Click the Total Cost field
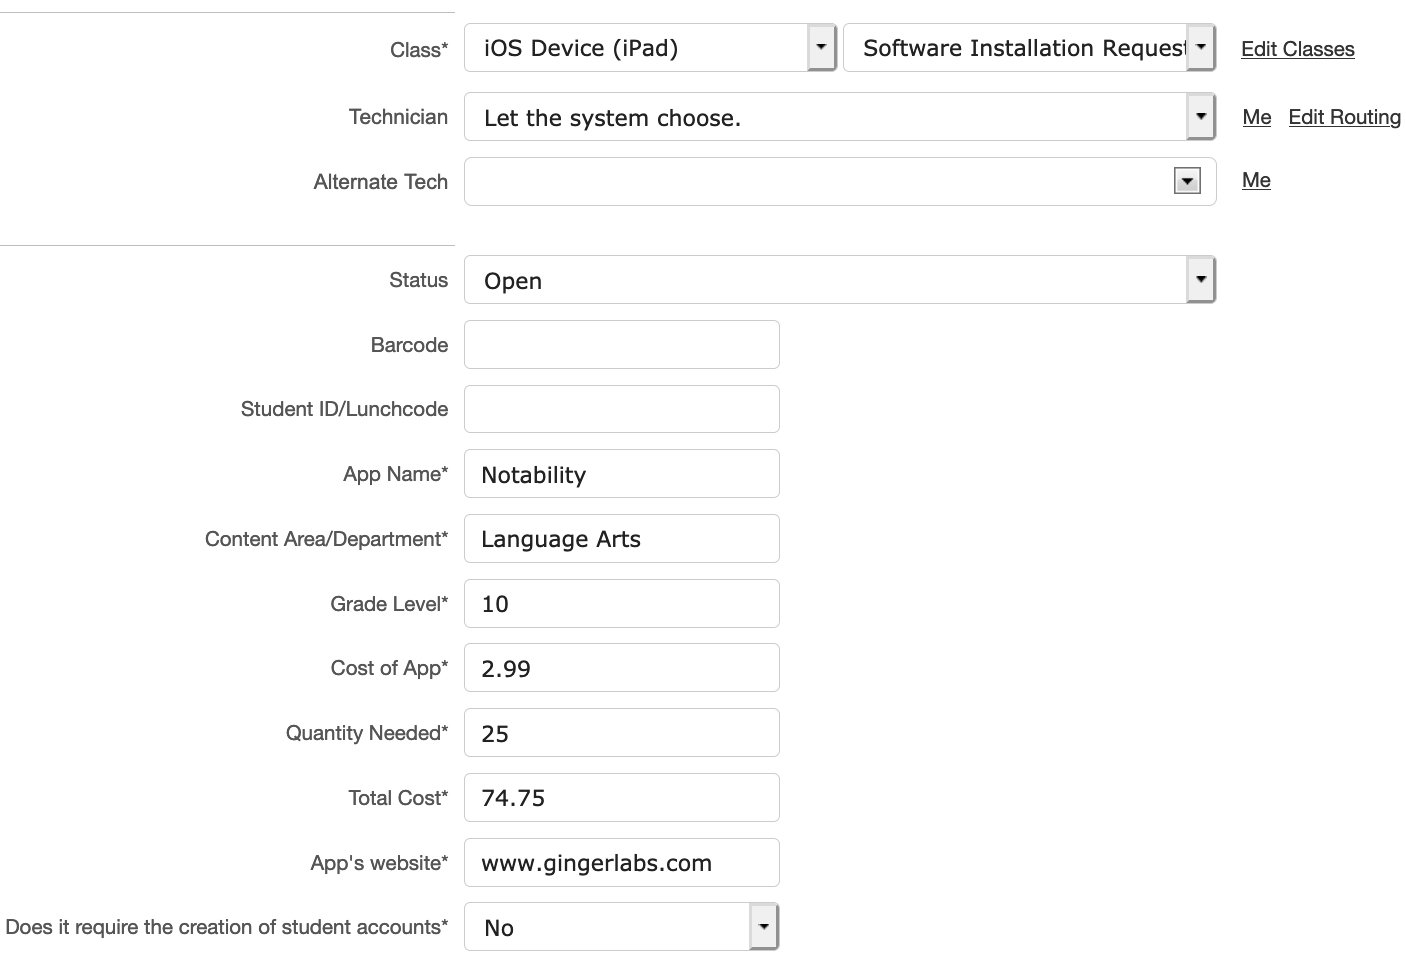This screenshot has height=958, width=1406. tap(621, 798)
